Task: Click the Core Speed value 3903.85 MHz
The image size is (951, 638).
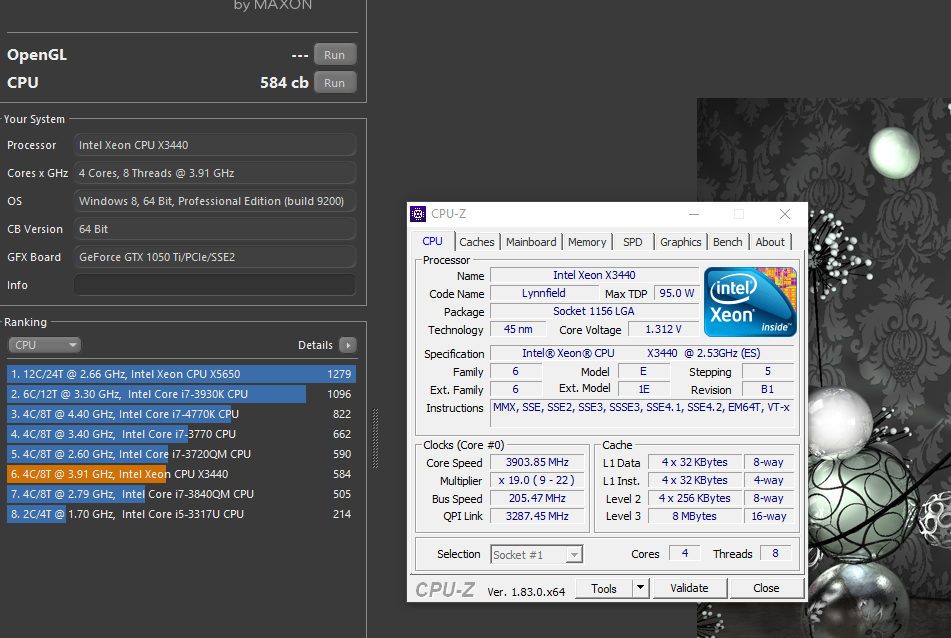Action: point(537,463)
